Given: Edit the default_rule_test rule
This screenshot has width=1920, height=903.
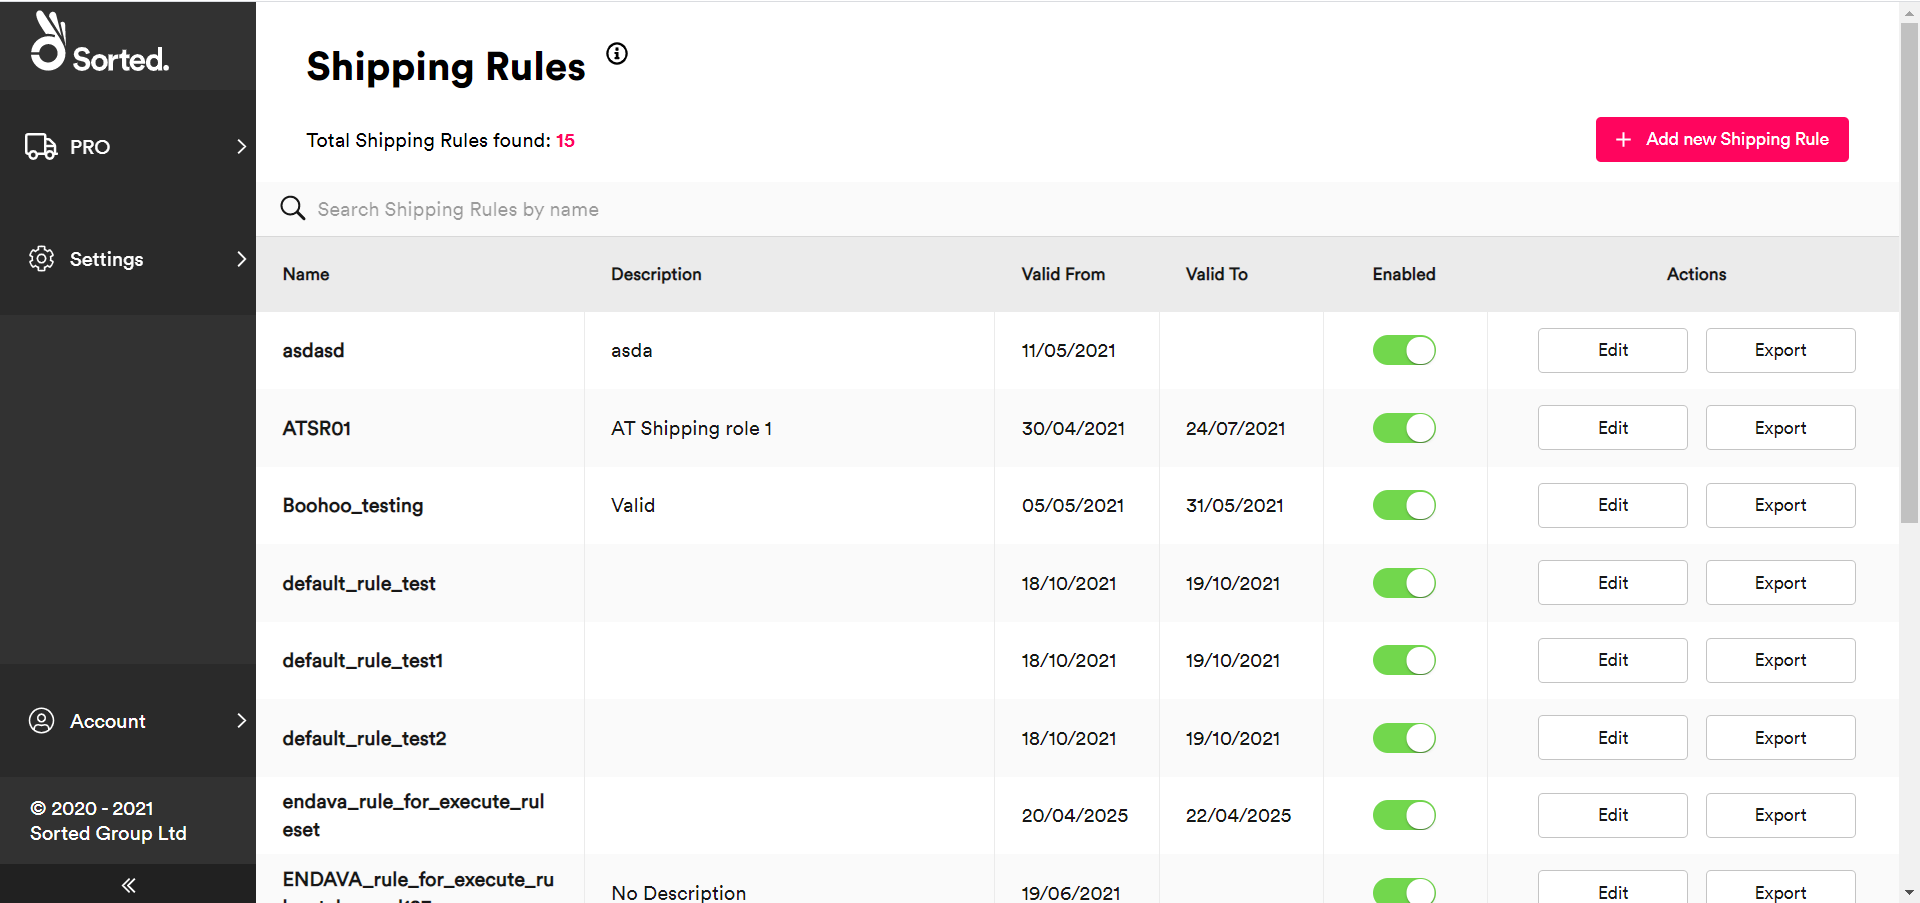Looking at the screenshot, I should point(1613,583).
